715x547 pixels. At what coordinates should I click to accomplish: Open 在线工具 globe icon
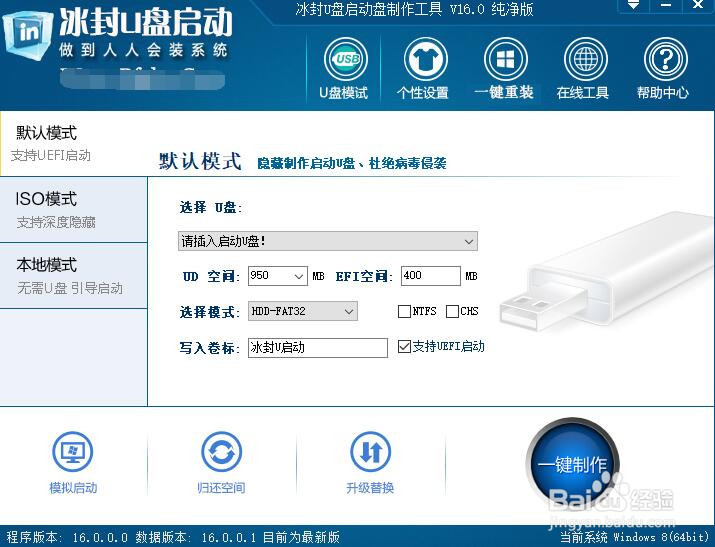[x=585, y=59]
